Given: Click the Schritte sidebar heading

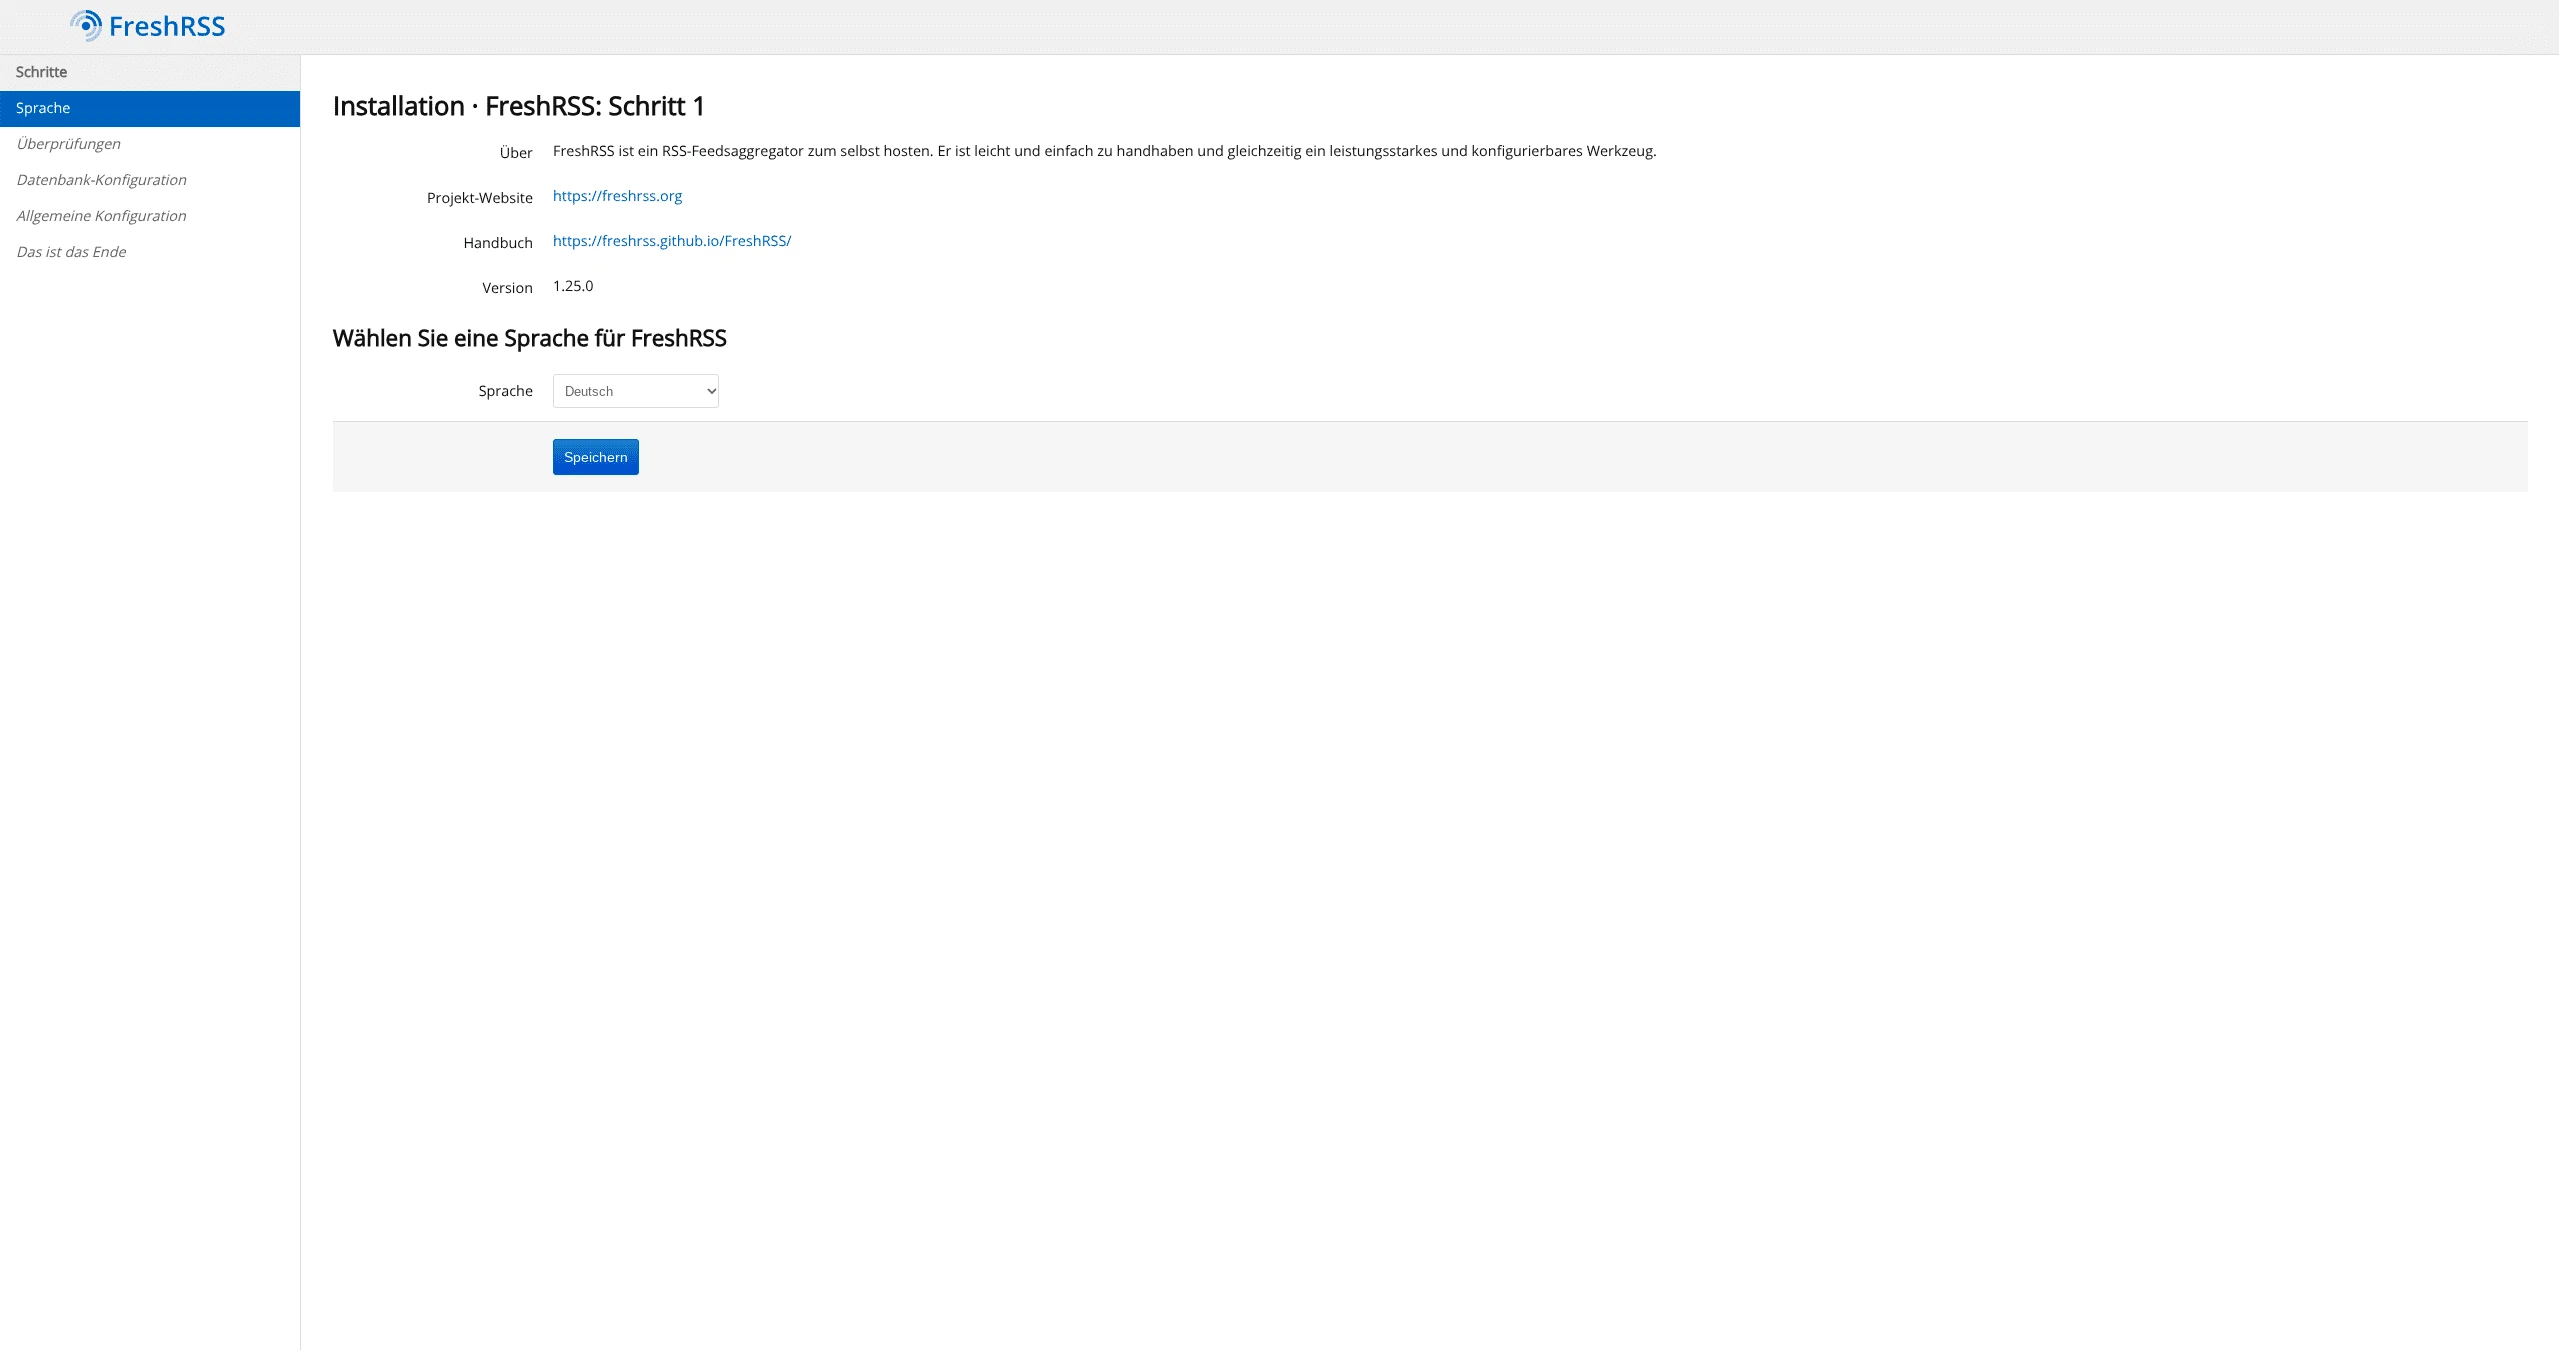Looking at the screenshot, I should (x=41, y=72).
